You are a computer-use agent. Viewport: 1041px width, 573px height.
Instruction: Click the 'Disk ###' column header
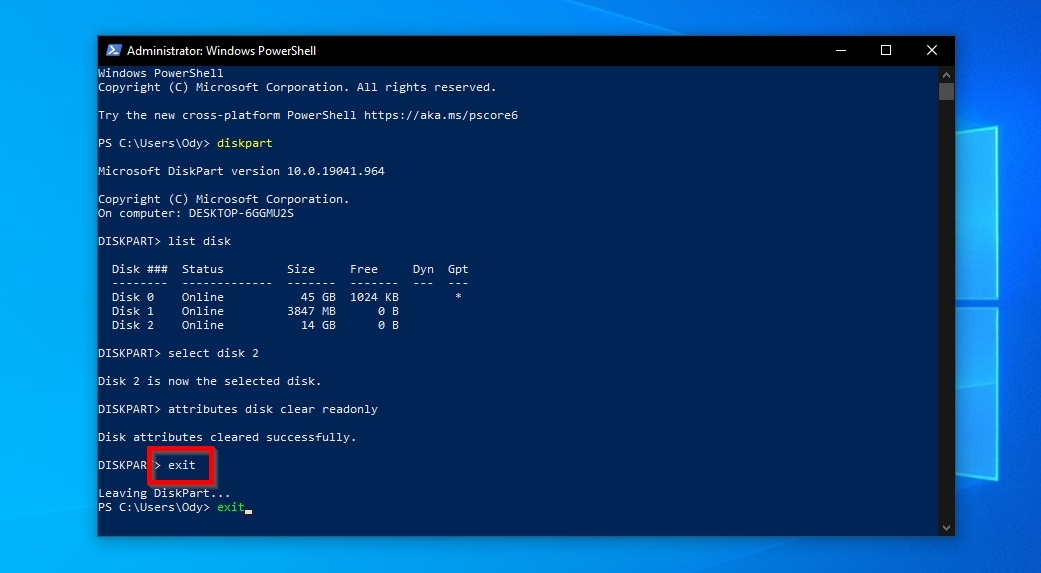(139, 269)
